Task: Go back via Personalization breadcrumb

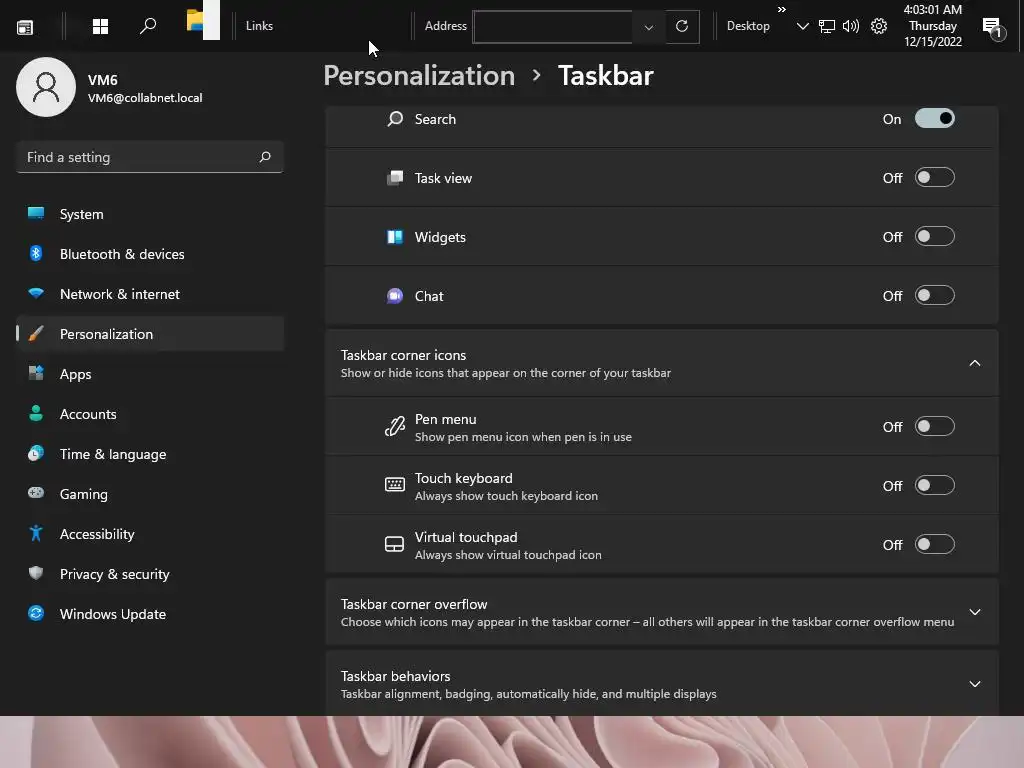Action: coord(419,76)
